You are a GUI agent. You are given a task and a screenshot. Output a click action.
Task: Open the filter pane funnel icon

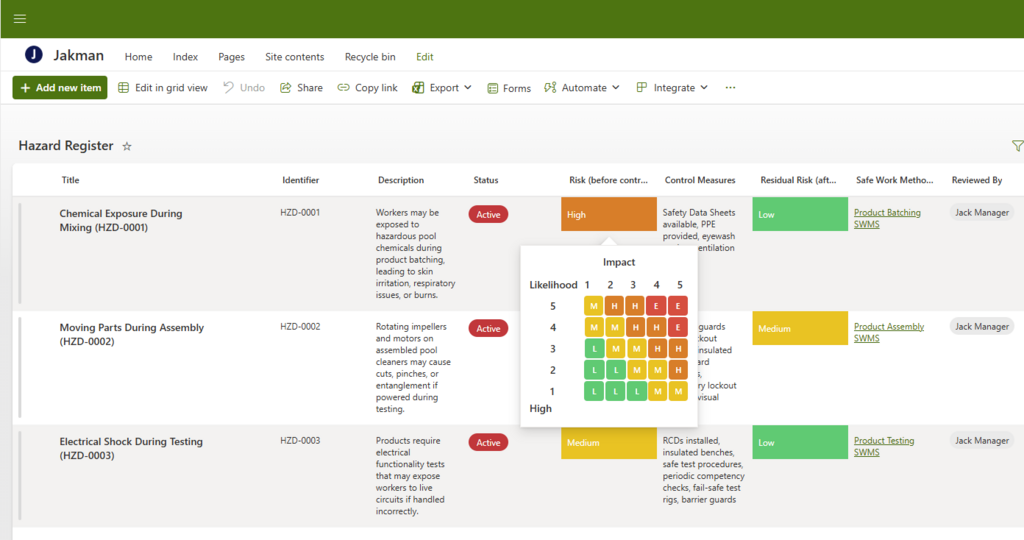1017,146
